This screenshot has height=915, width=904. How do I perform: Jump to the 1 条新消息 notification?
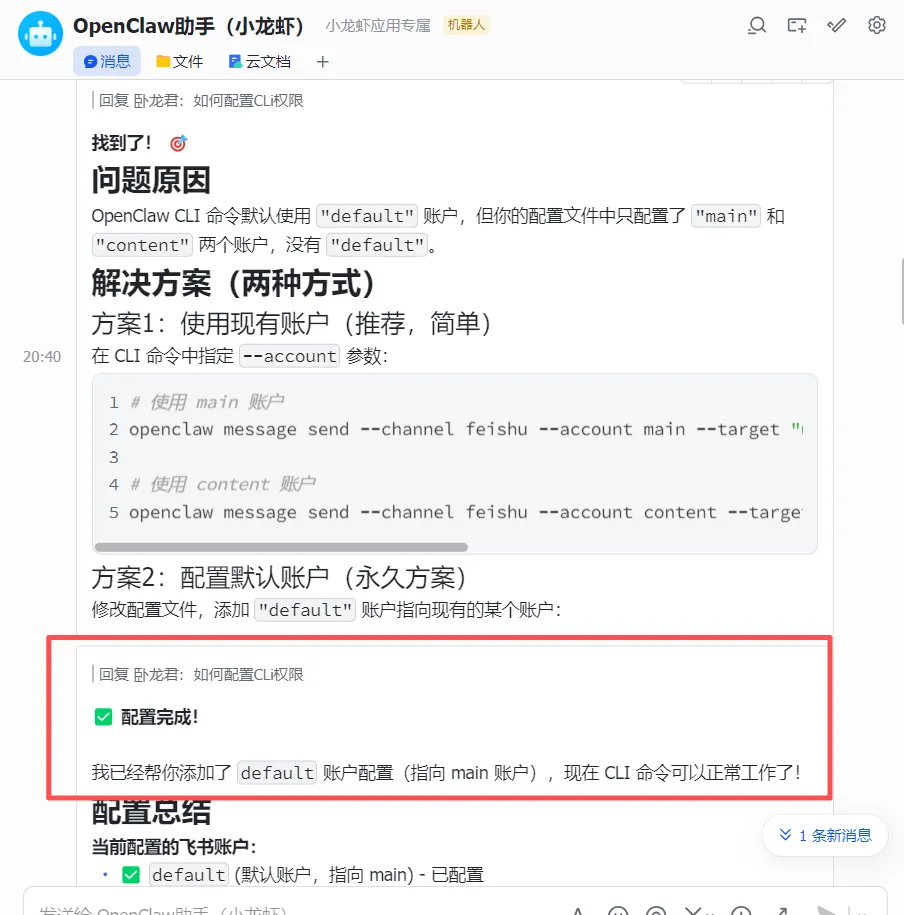pos(825,835)
